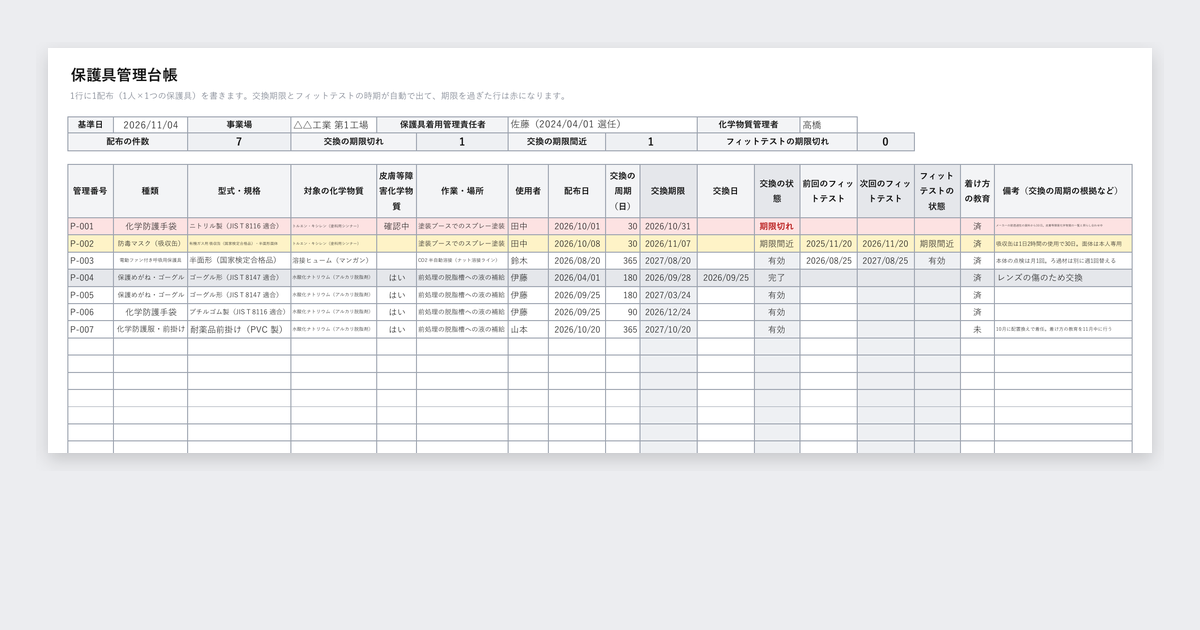Click the 交換期限 2026/11/07 cell
Viewport: 1200px width, 630px height.
[668, 244]
